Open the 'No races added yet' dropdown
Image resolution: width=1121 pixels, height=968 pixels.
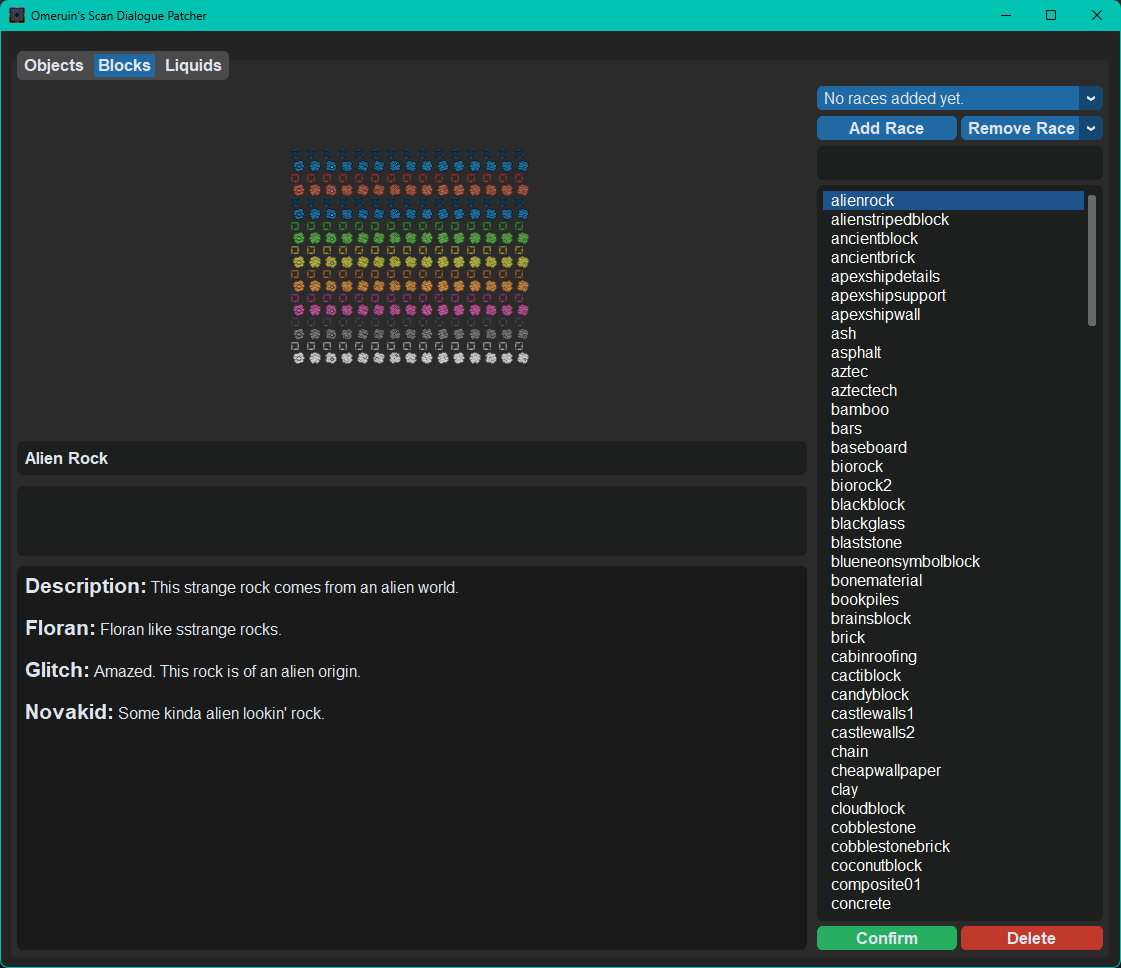(959, 98)
